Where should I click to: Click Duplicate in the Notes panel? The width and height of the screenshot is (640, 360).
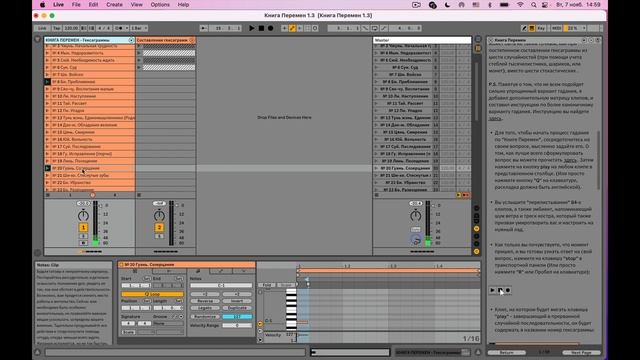coord(237,308)
